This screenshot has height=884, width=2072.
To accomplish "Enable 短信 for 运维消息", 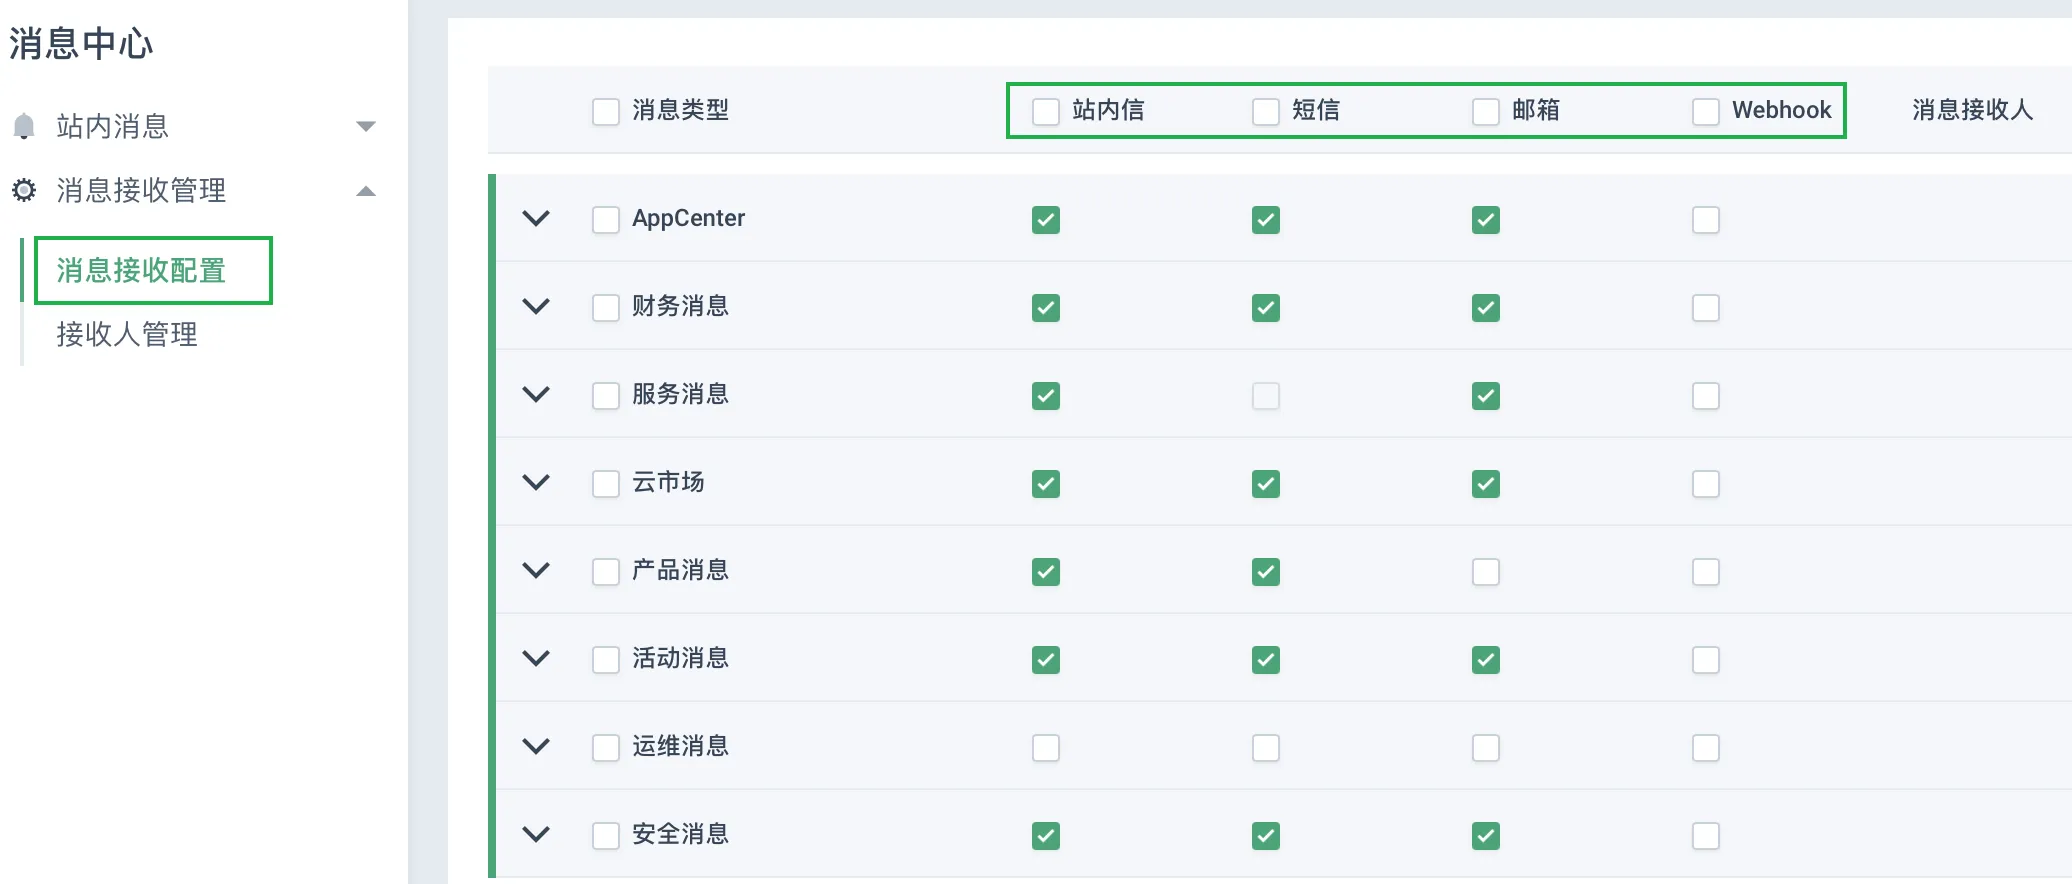I will coord(1266,748).
